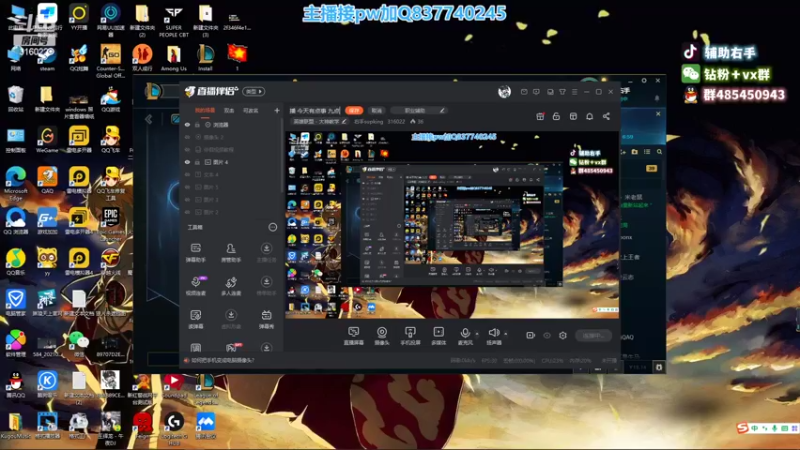800x450 pixels.
Task: Switch to the 我的场景 tab
Action: (x=205, y=110)
